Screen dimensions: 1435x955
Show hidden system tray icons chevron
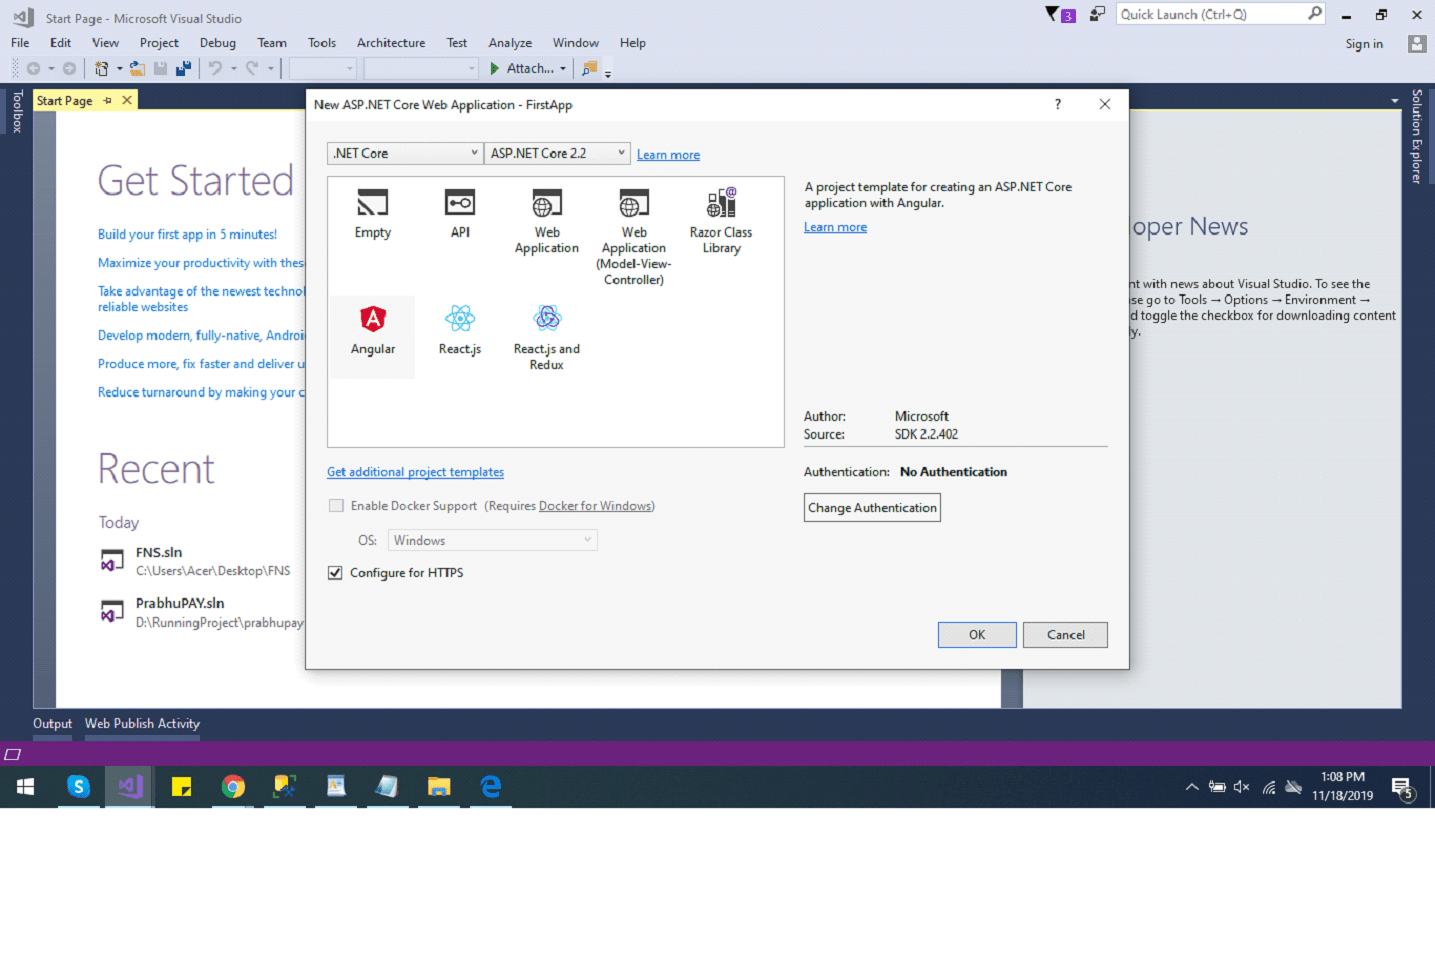click(1192, 787)
